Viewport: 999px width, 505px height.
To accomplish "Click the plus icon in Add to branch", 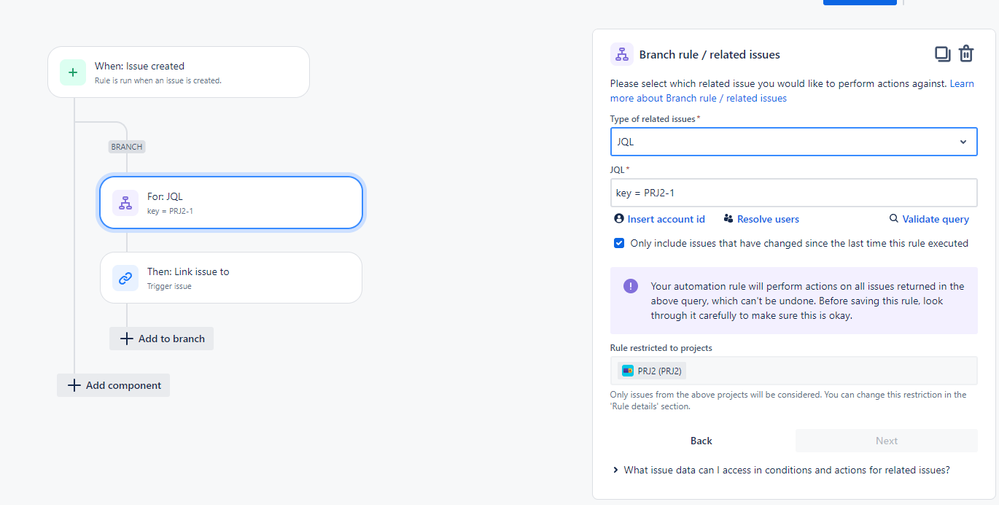I will (x=127, y=338).
